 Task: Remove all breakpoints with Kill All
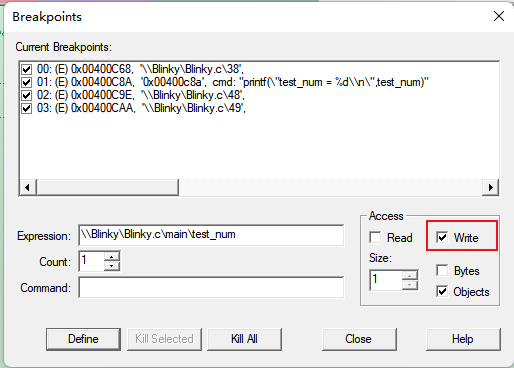click(x=244, y=339)
